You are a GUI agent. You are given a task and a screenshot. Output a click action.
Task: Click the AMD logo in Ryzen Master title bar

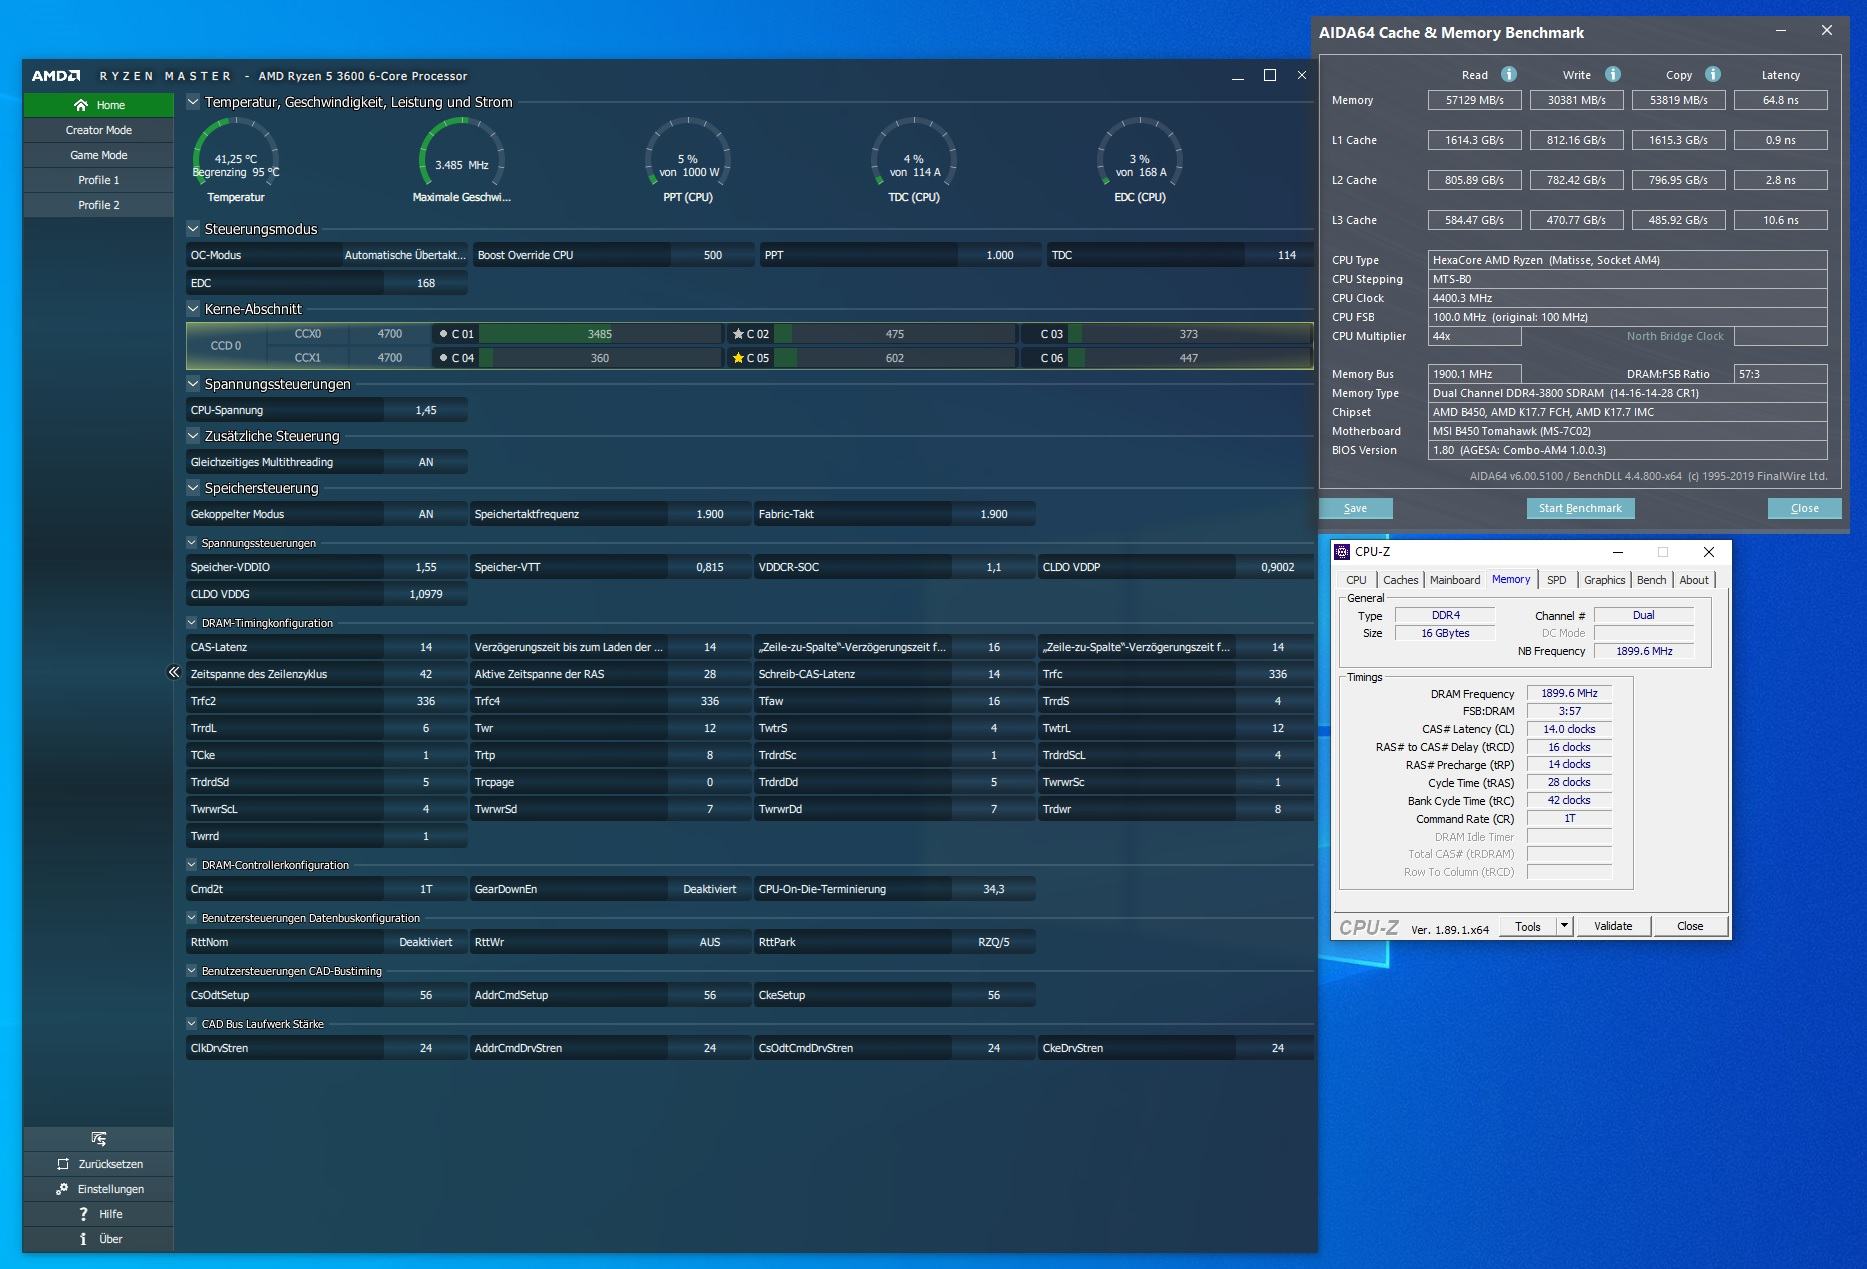(x=56, y=76)
